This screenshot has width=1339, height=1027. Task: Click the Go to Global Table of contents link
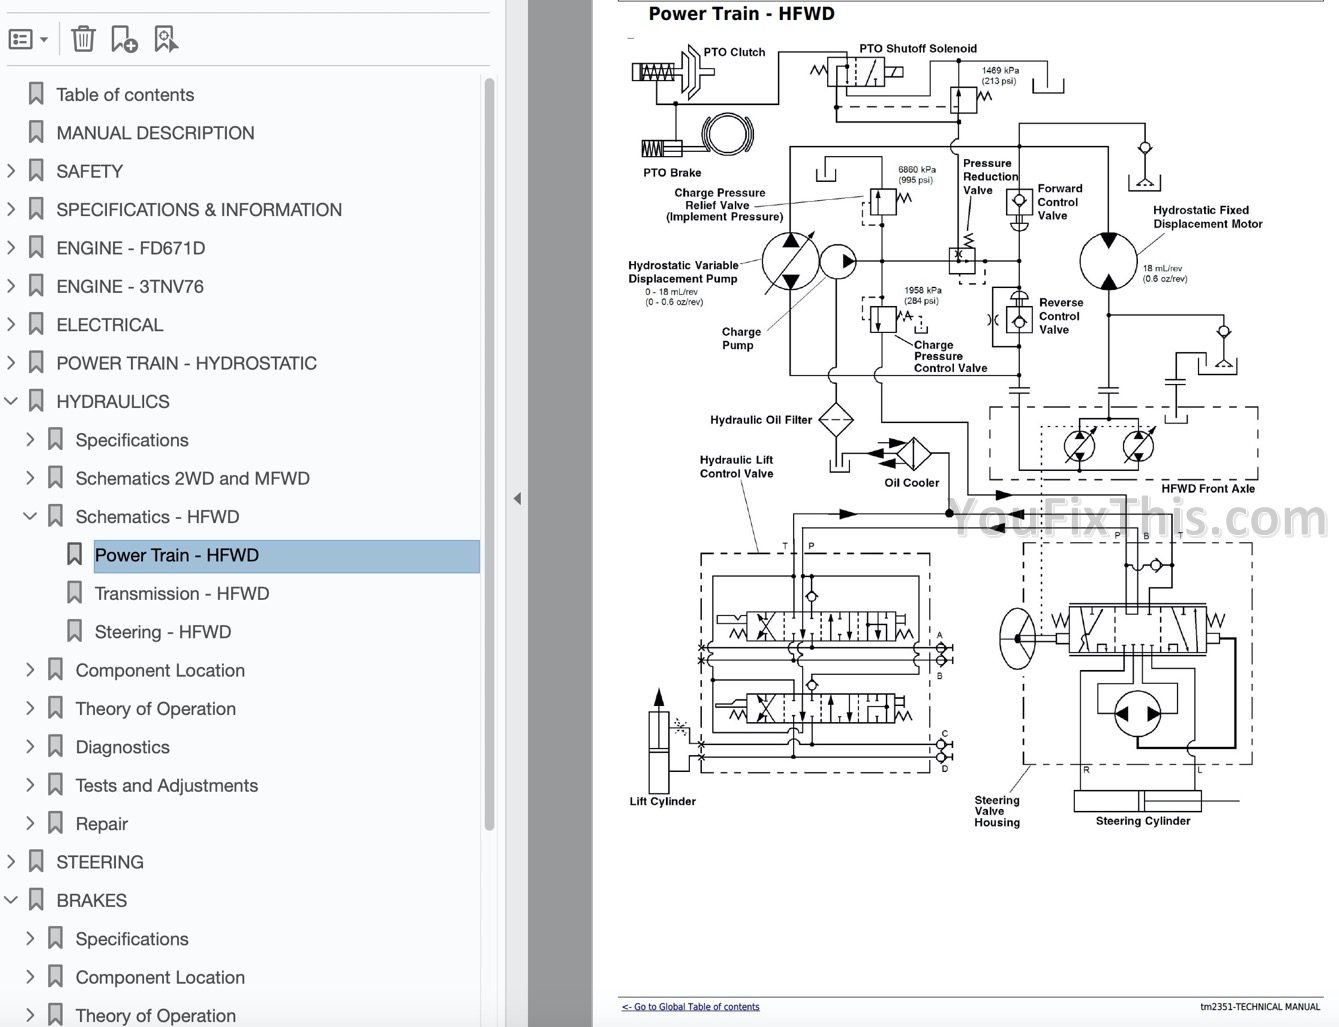[690, 1007]
